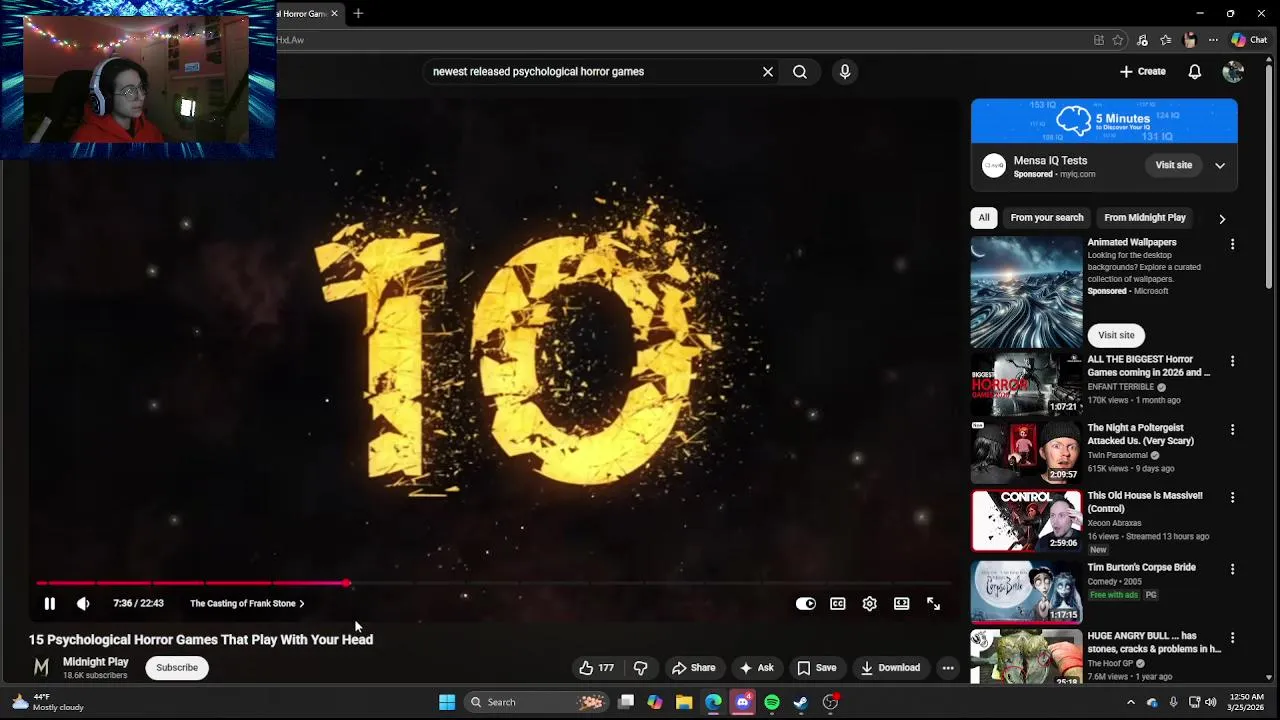Select the From Midnight Play chip

click(x=1145, y=218)
